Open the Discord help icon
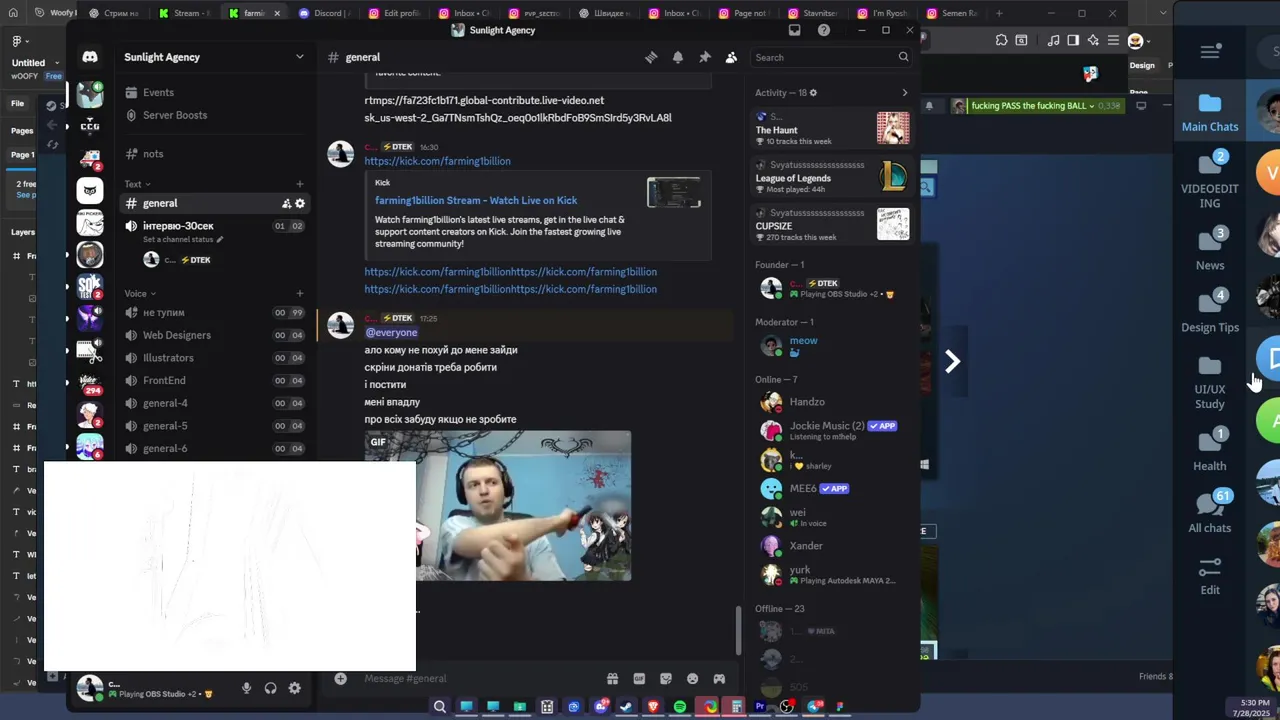Viewport: 1280px width, 720px height. pos(824,30)
